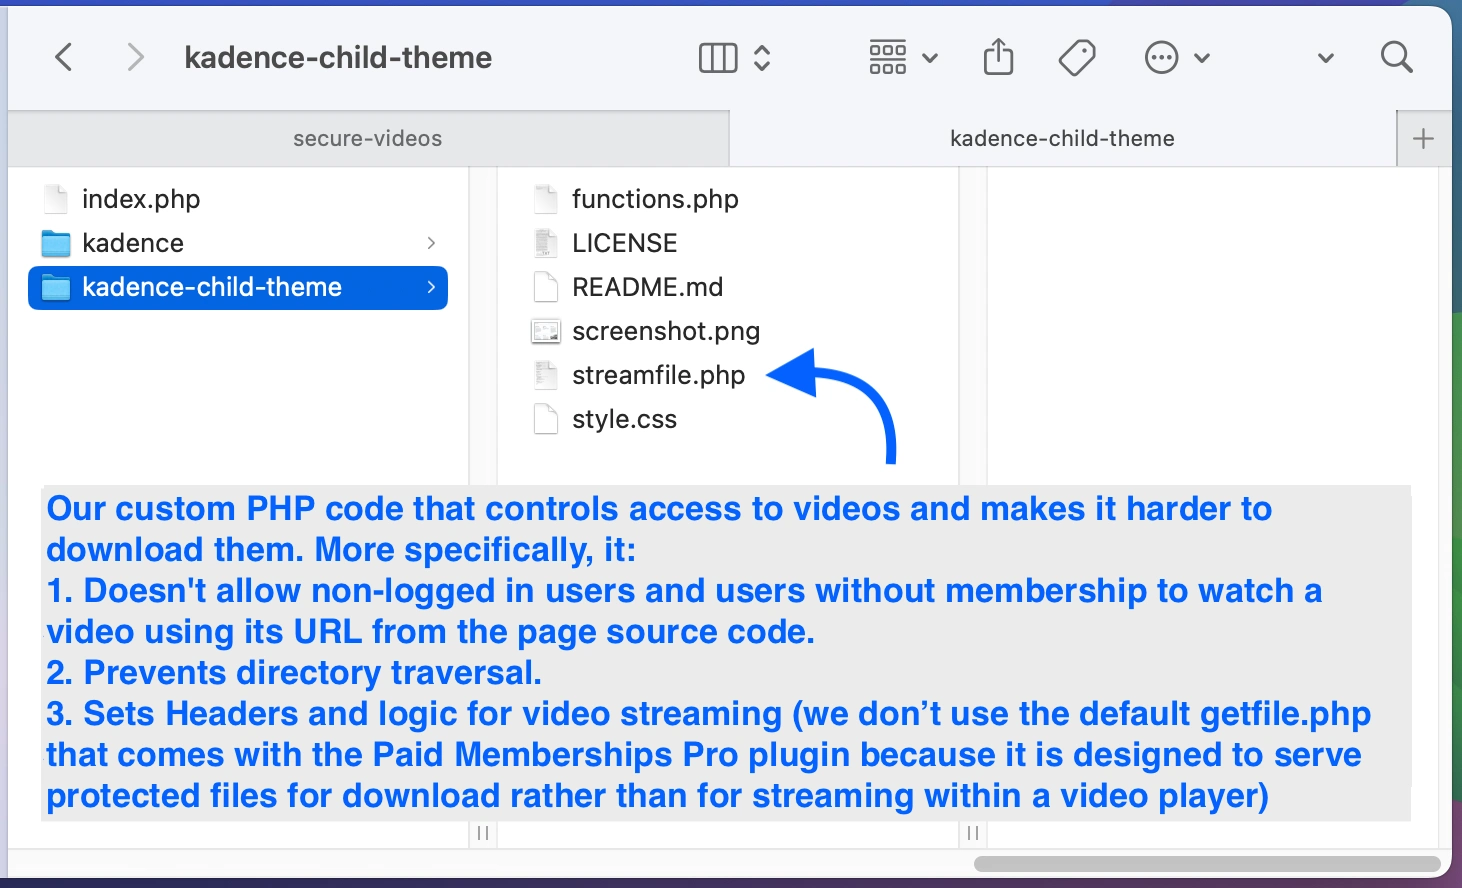
Task: Select the streamfile.php file
Action: tap(658, 375)
